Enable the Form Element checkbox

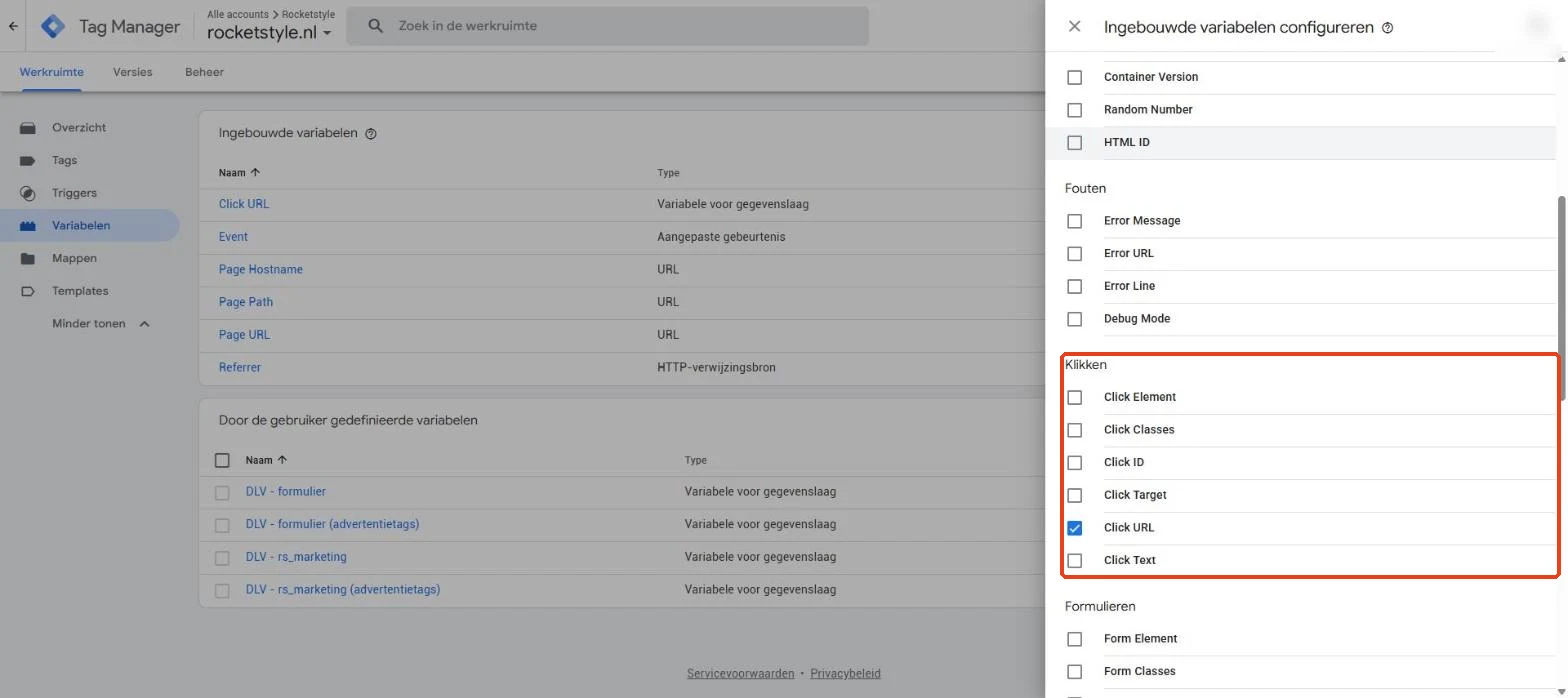tap(1075, 639)
